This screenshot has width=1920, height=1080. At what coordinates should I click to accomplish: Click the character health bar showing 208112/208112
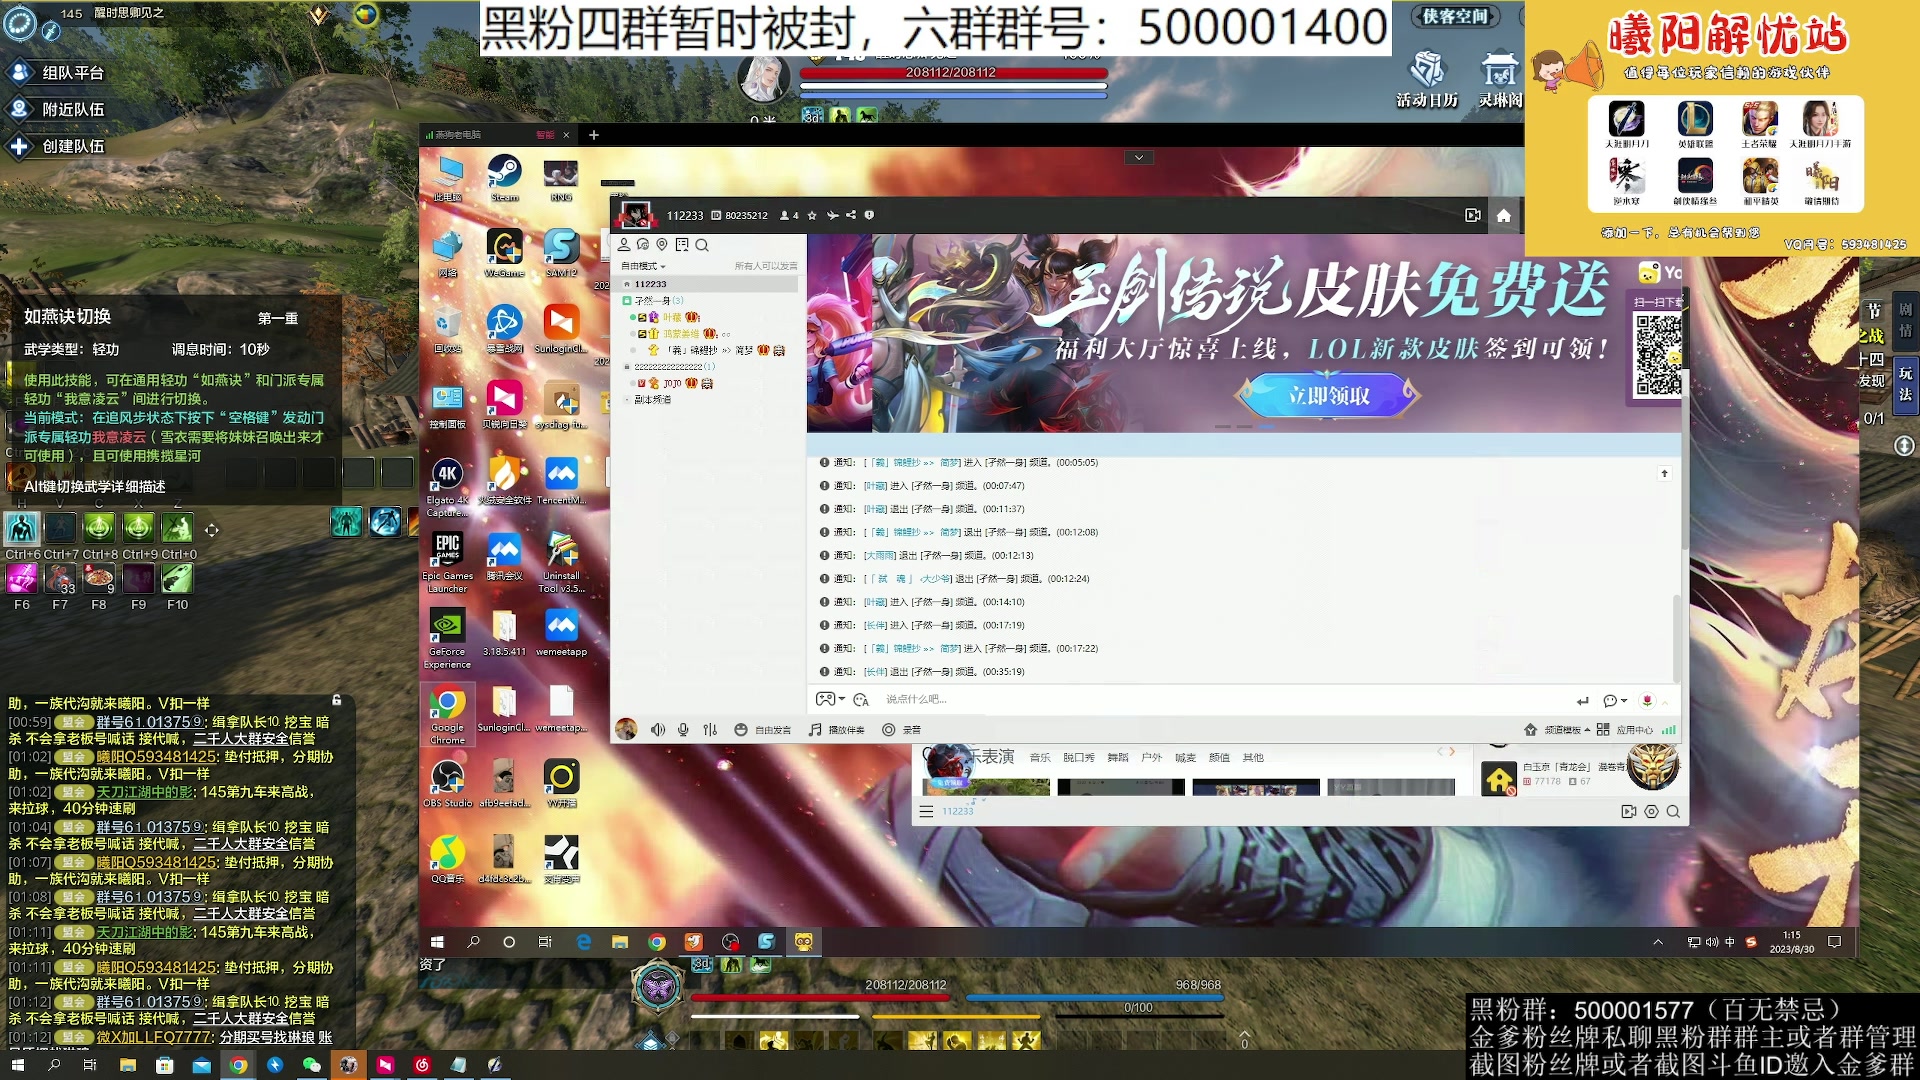[950, 72]
